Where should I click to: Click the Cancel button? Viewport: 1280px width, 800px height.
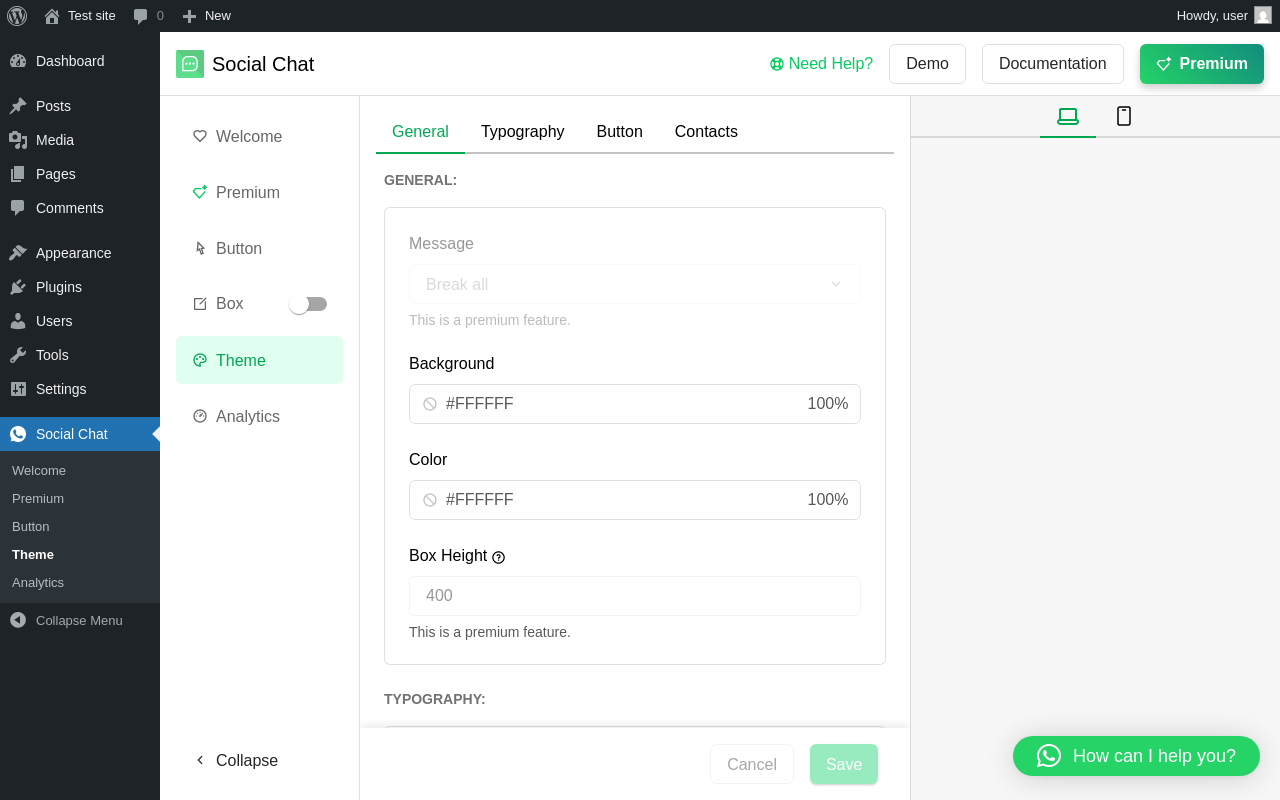pyautogui.click(x=752, y=764)
